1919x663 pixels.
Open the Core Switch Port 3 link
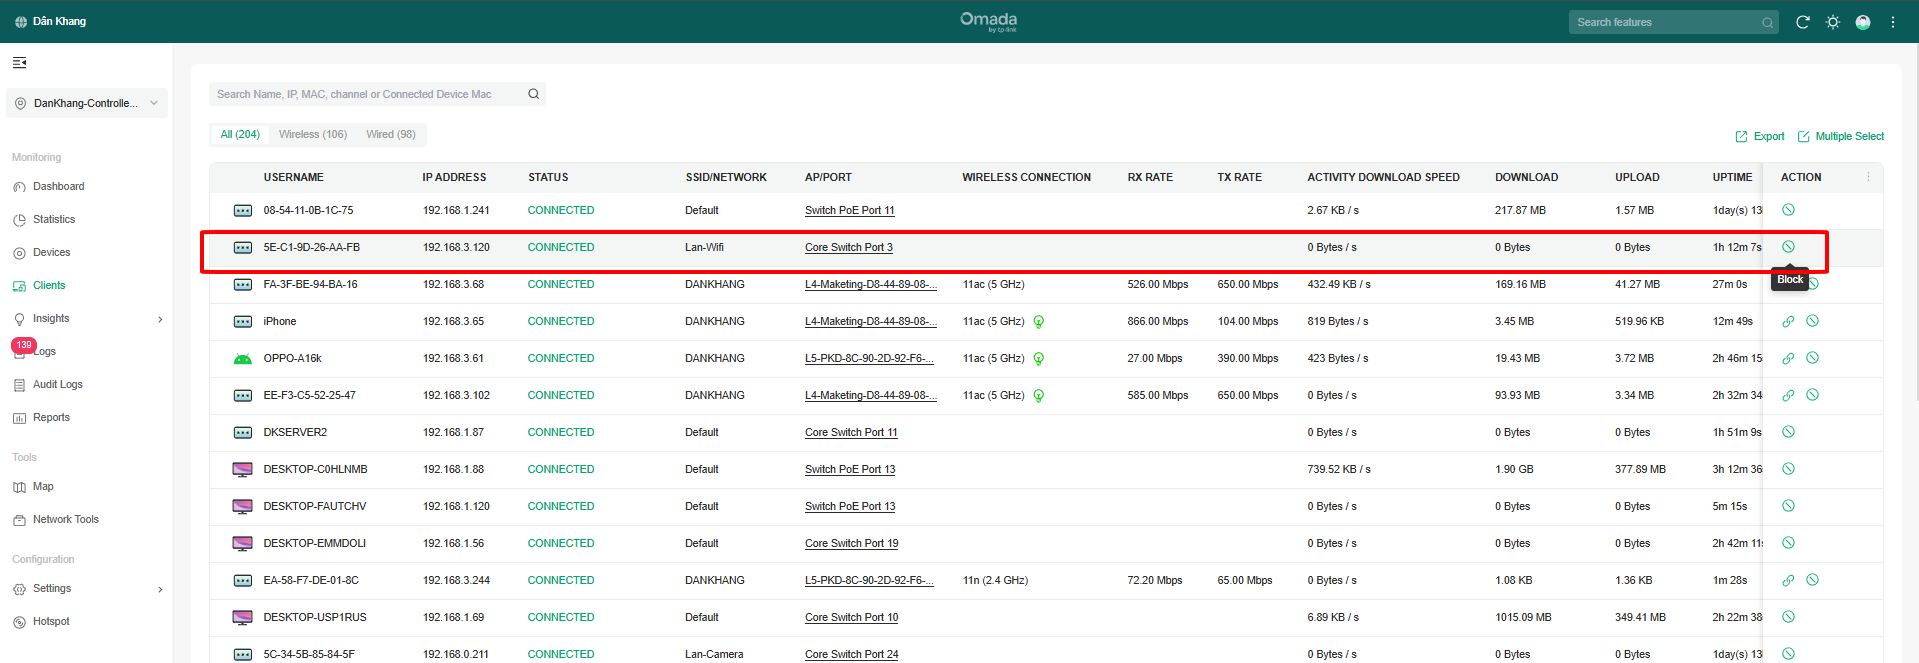[x=849, y=247]
